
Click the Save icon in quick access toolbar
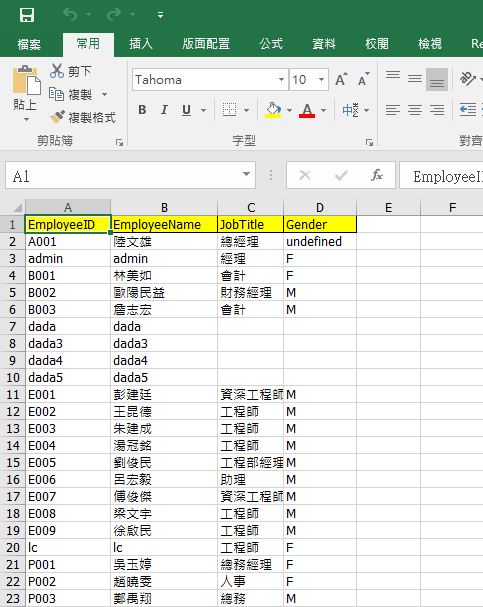[27, 15]
